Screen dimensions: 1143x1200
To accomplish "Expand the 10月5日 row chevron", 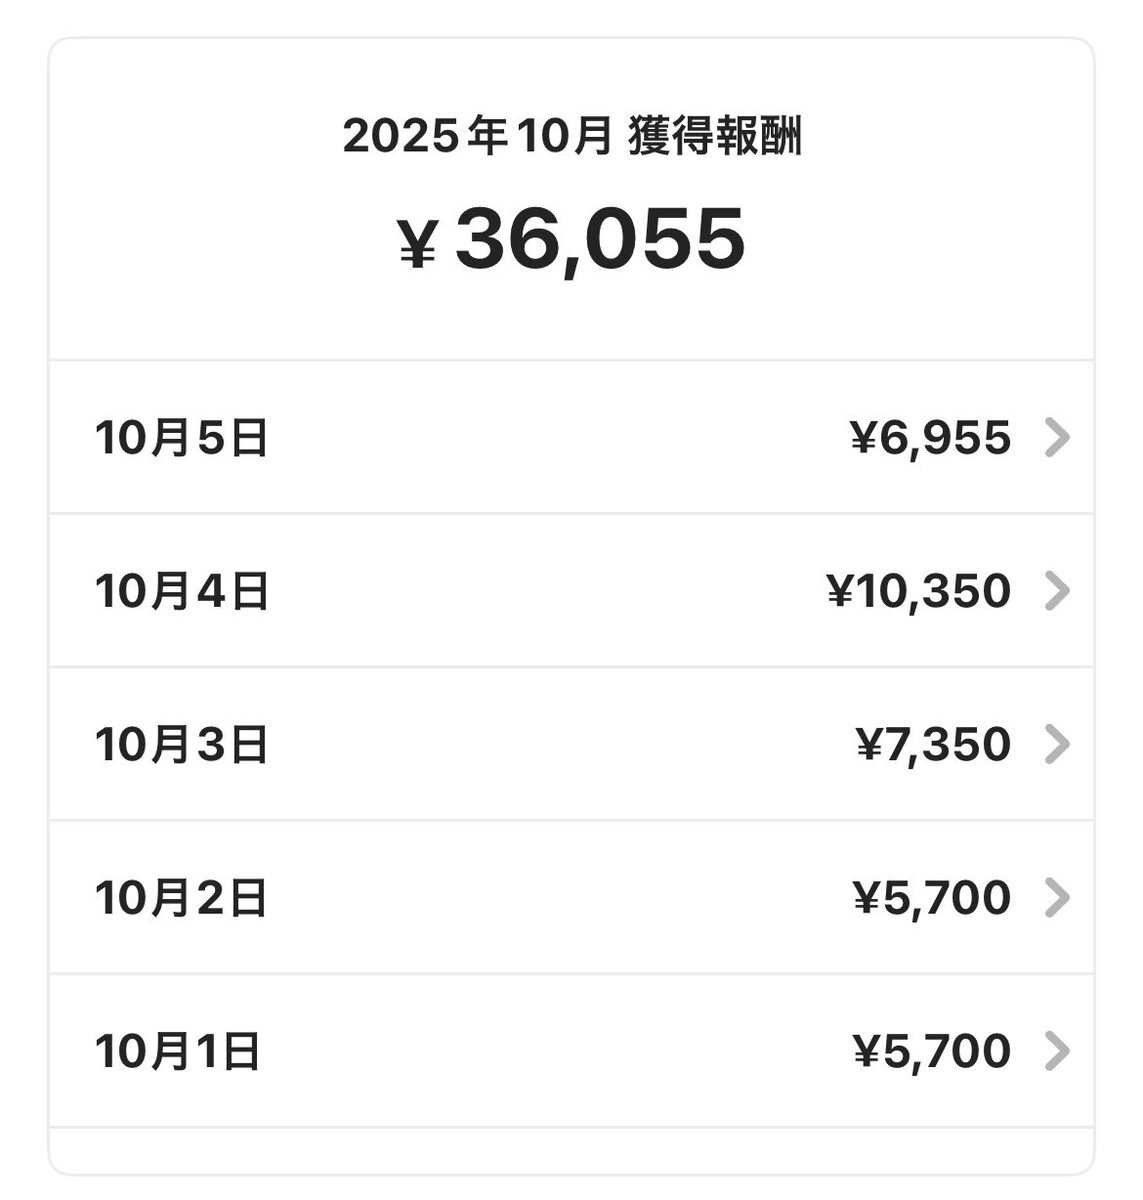I will click(1056, 438).
